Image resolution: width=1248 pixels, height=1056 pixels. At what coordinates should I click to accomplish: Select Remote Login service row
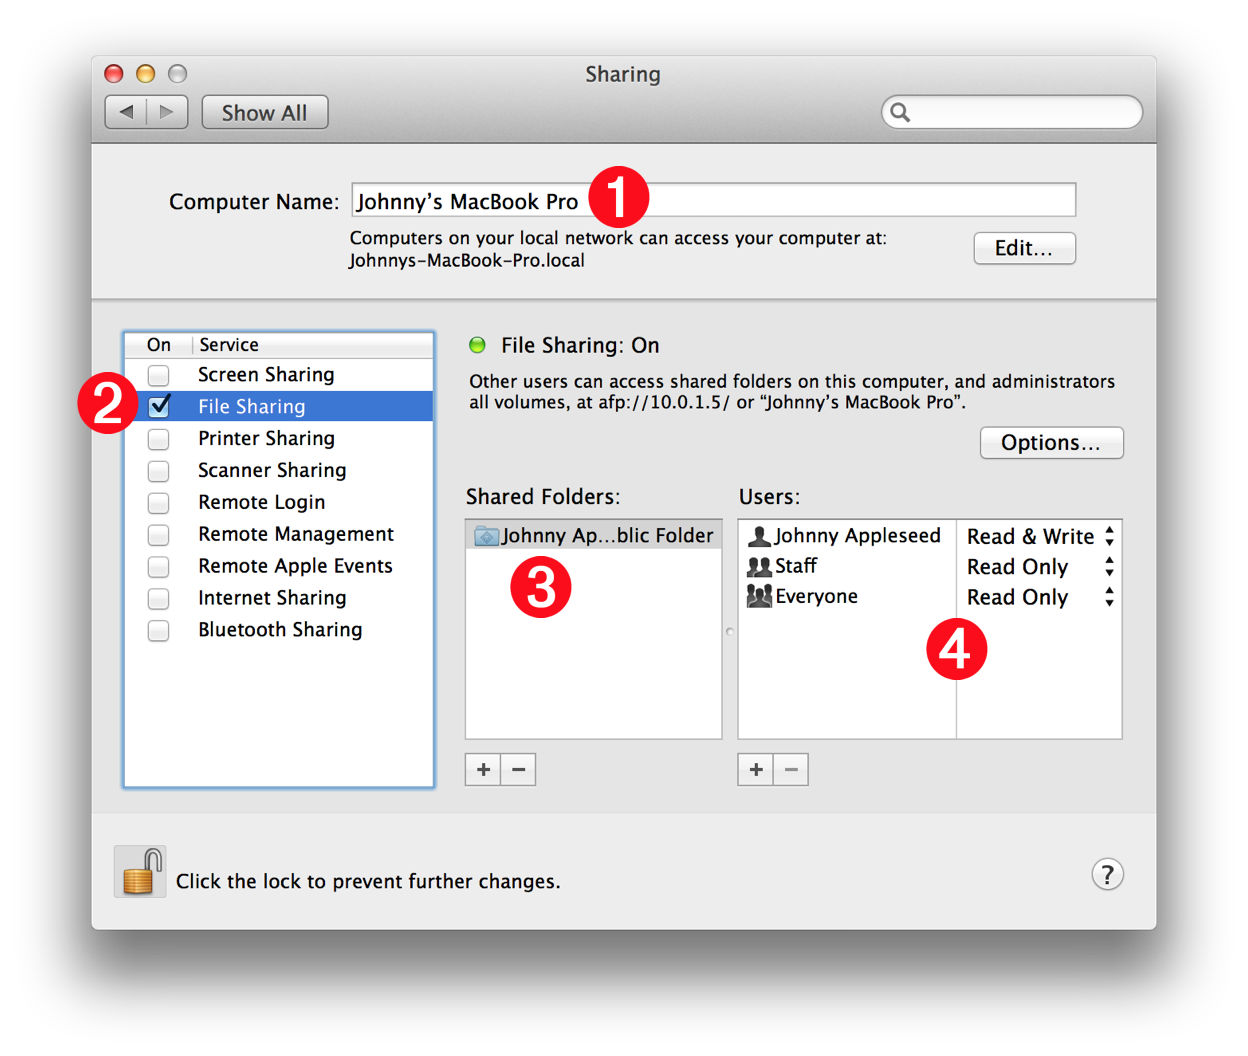pyautogui.click(x=279, y=503)
